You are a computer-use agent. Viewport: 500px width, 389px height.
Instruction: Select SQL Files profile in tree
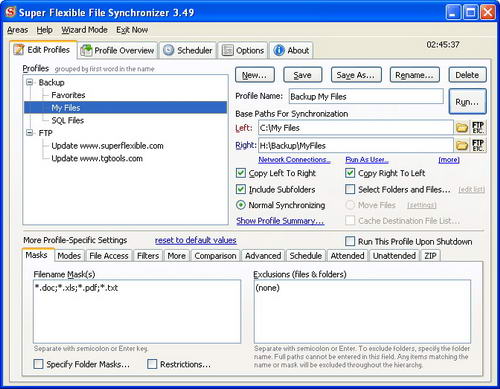[x=67, y=120]
